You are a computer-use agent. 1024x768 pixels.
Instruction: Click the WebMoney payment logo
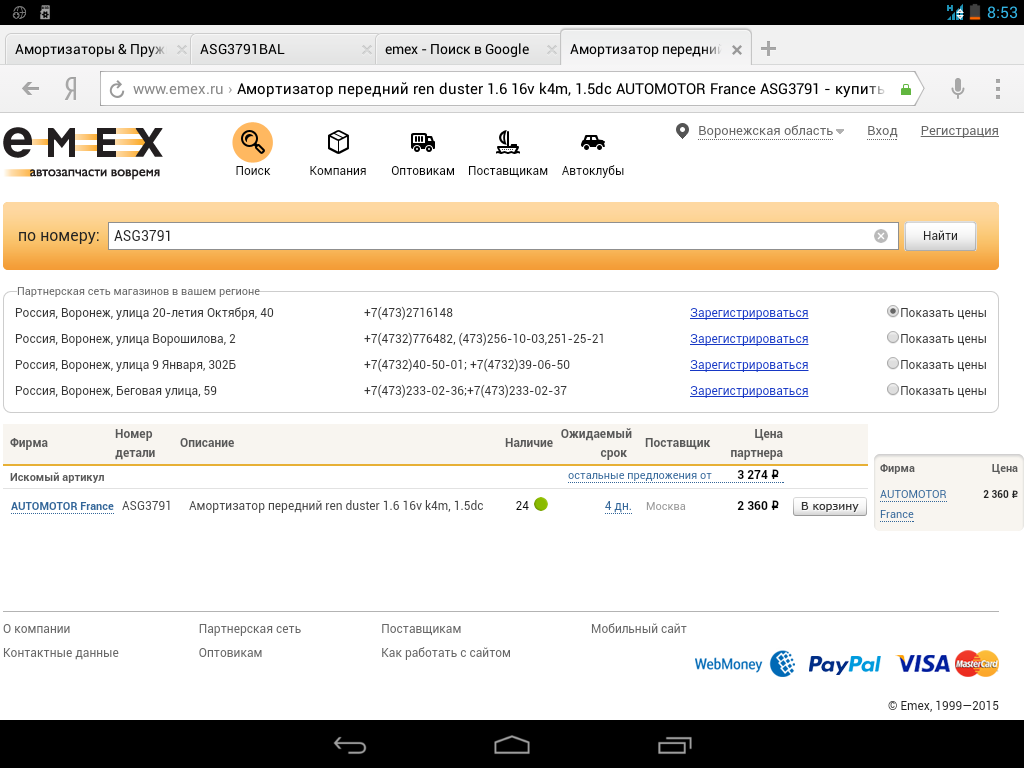click(x=744, y=664)
